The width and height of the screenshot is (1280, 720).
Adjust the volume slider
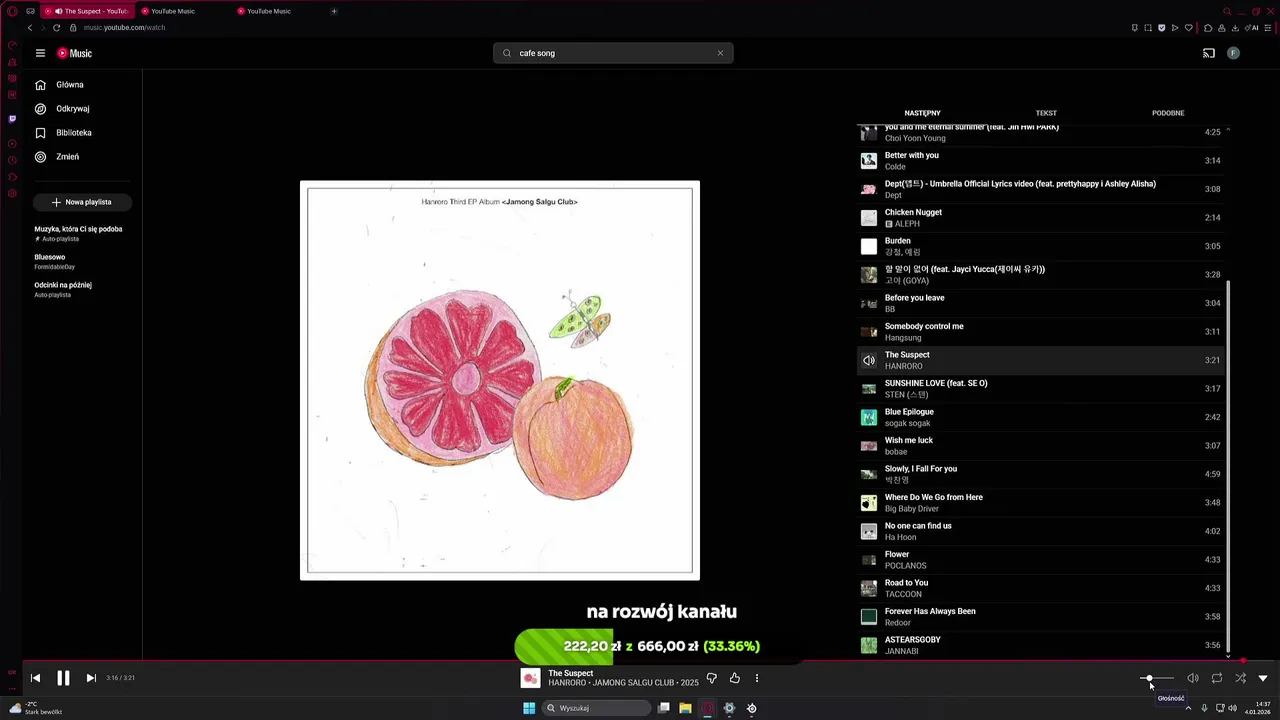coord(1157,678)
